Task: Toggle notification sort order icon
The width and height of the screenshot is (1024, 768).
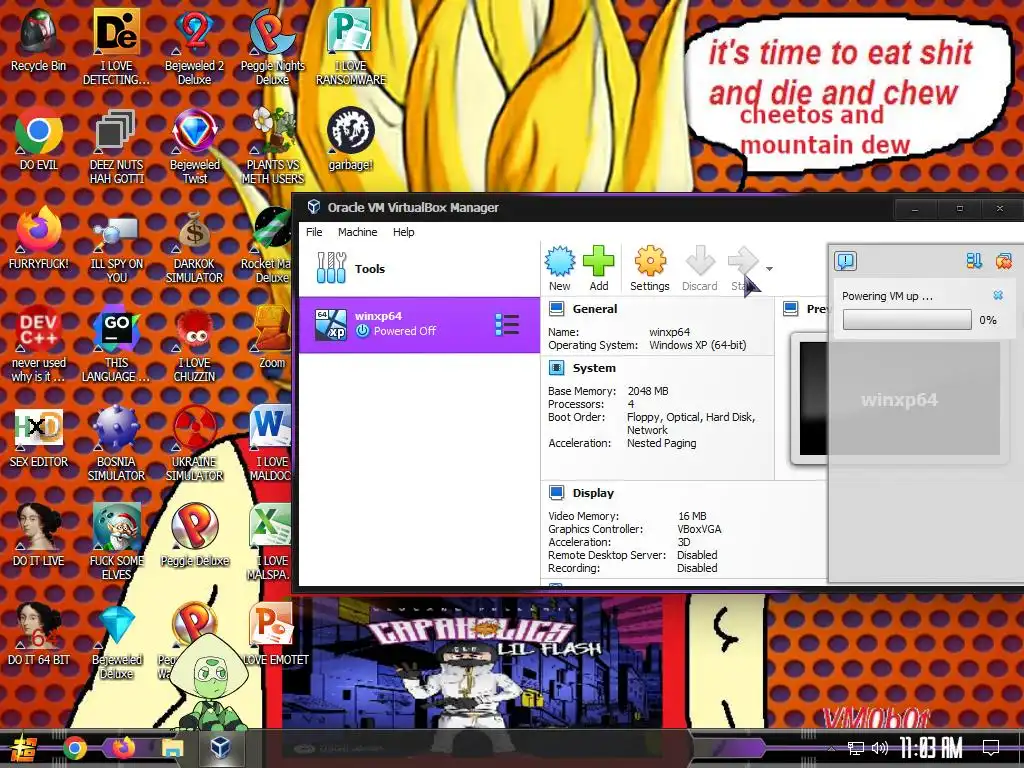Action: click(974, 261)
